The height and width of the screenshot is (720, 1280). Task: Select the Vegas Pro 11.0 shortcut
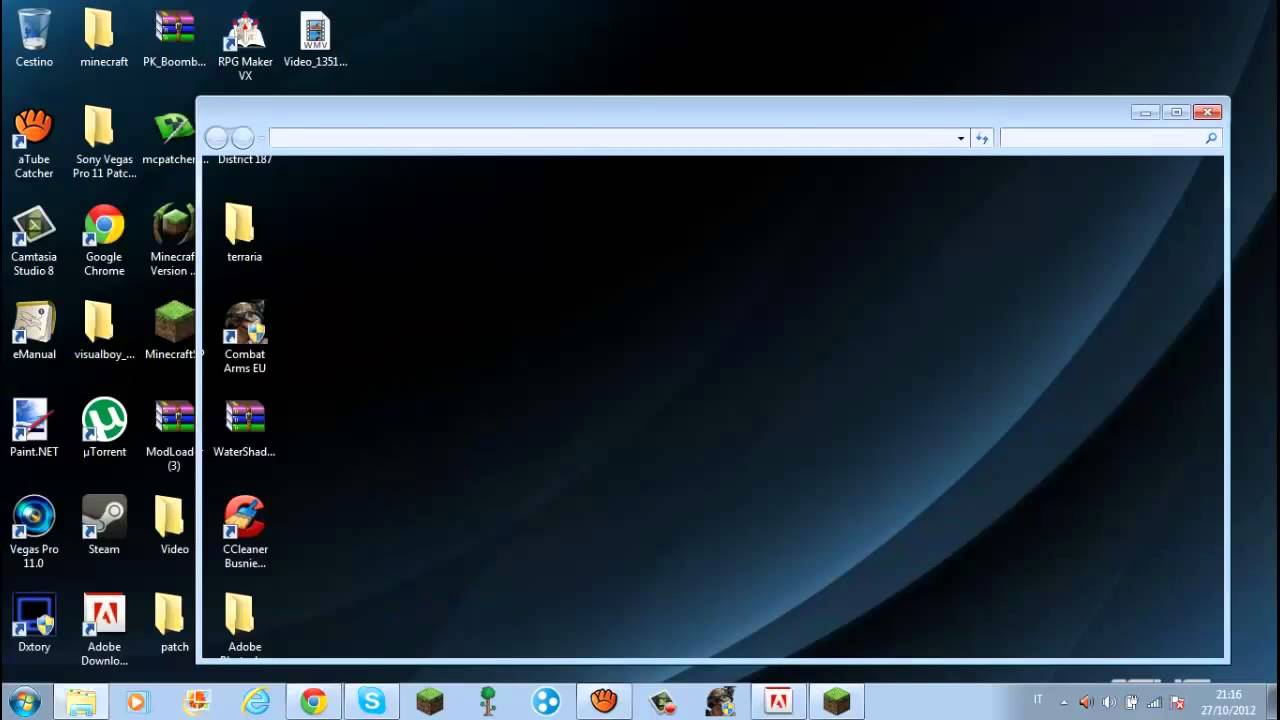tap(34, 532)
